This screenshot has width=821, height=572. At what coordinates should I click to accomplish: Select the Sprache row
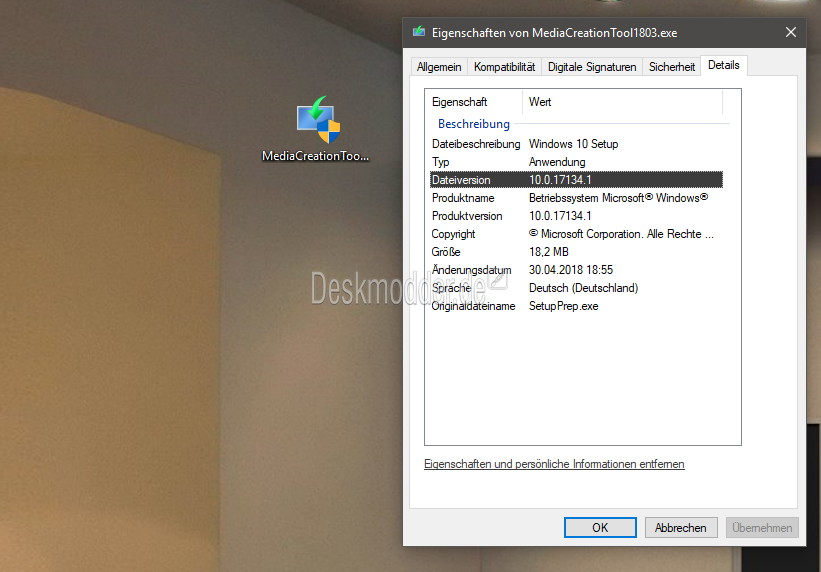coord(576,288)
